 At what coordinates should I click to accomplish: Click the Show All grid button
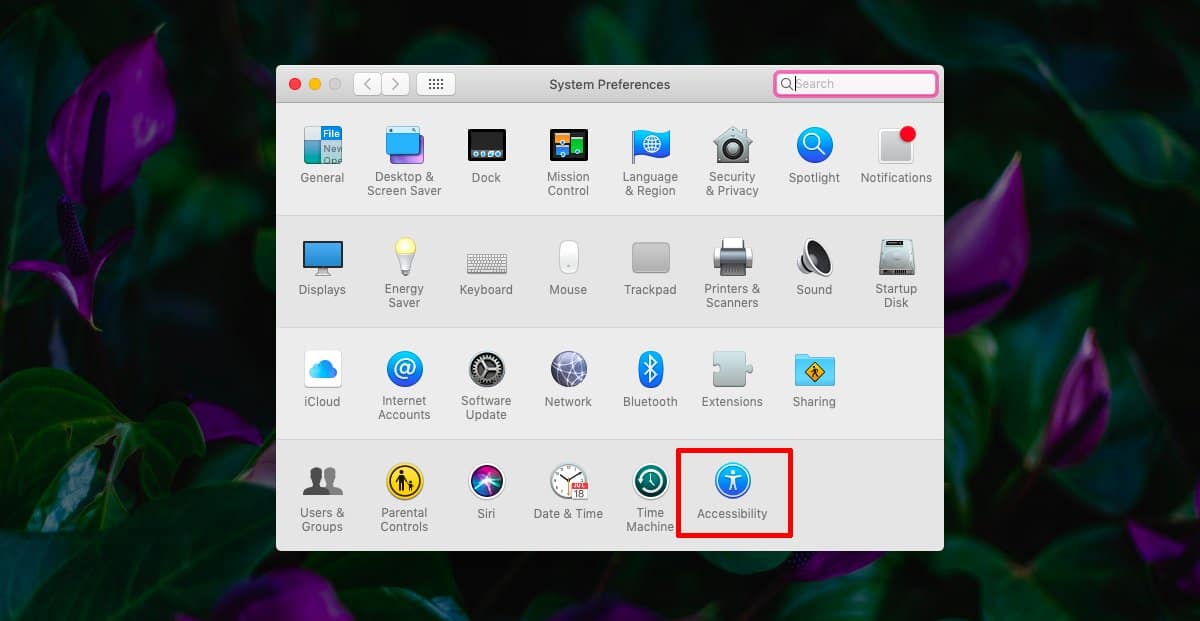pyautogui.click(x=436, y=84)
